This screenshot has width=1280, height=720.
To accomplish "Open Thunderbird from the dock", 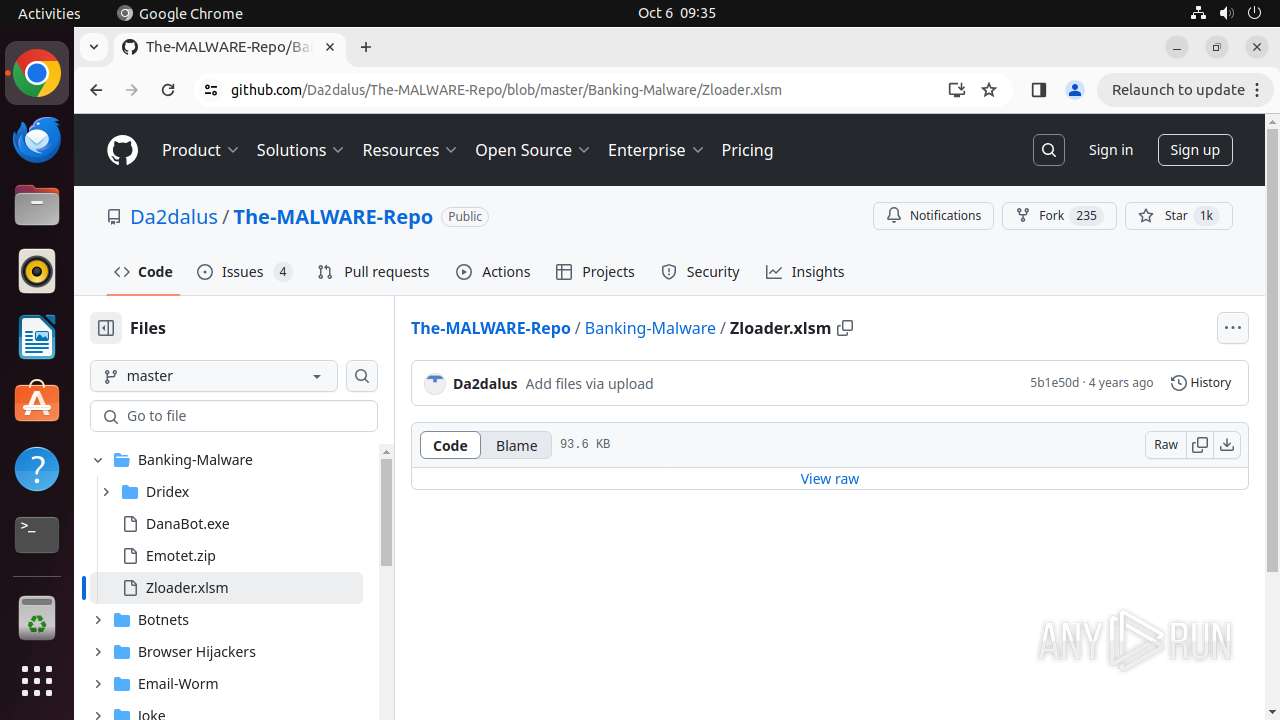I will [37, 139].
